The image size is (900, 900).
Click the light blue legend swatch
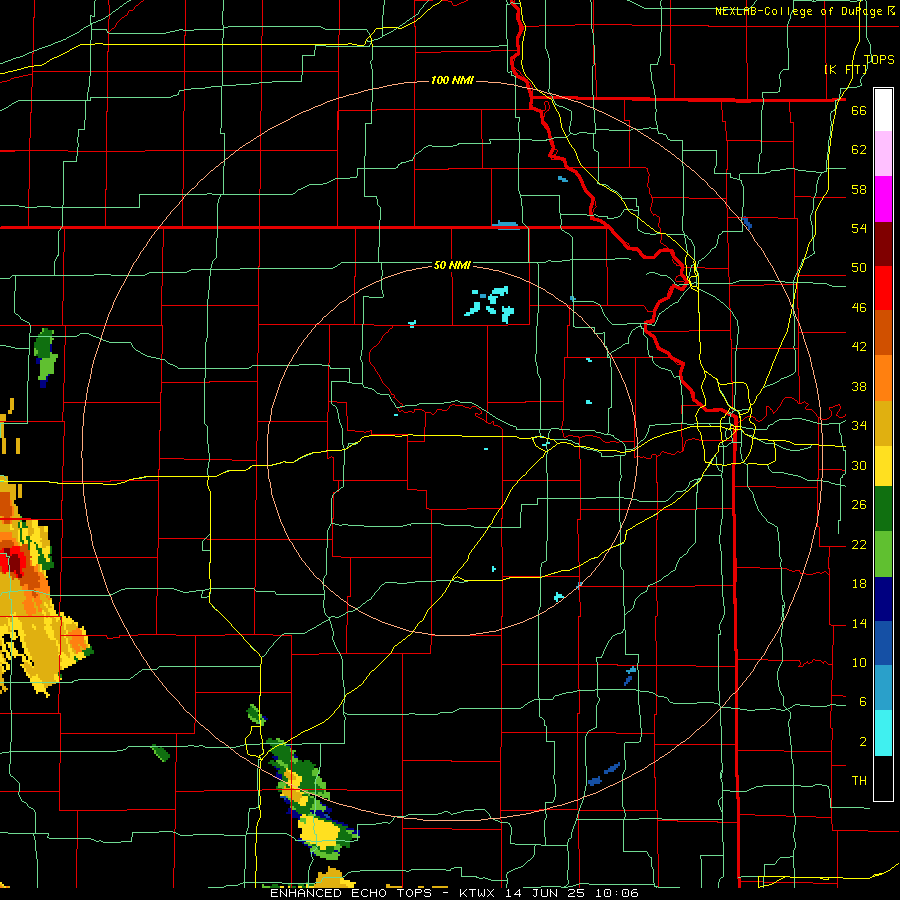[883, 688]
